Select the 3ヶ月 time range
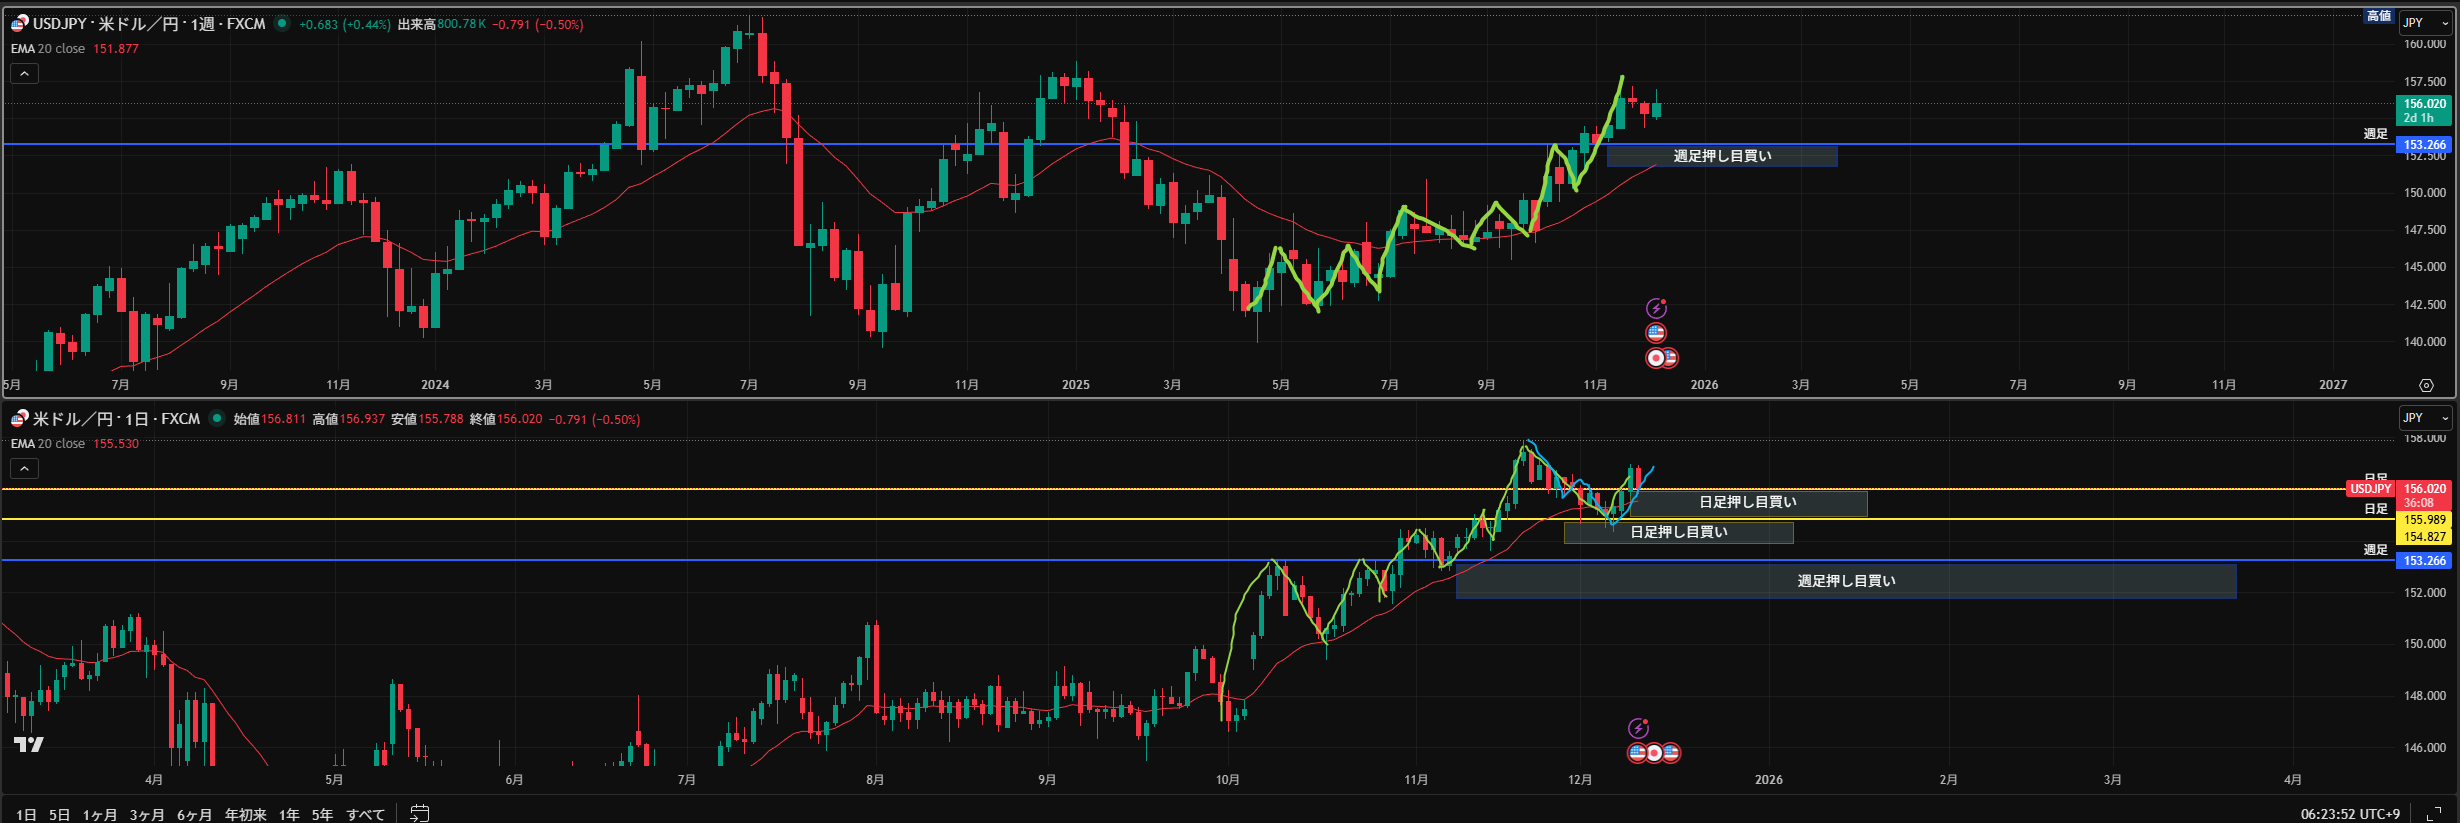Image resolution: width=2460 pixels, height=823 pixels. 147,814
